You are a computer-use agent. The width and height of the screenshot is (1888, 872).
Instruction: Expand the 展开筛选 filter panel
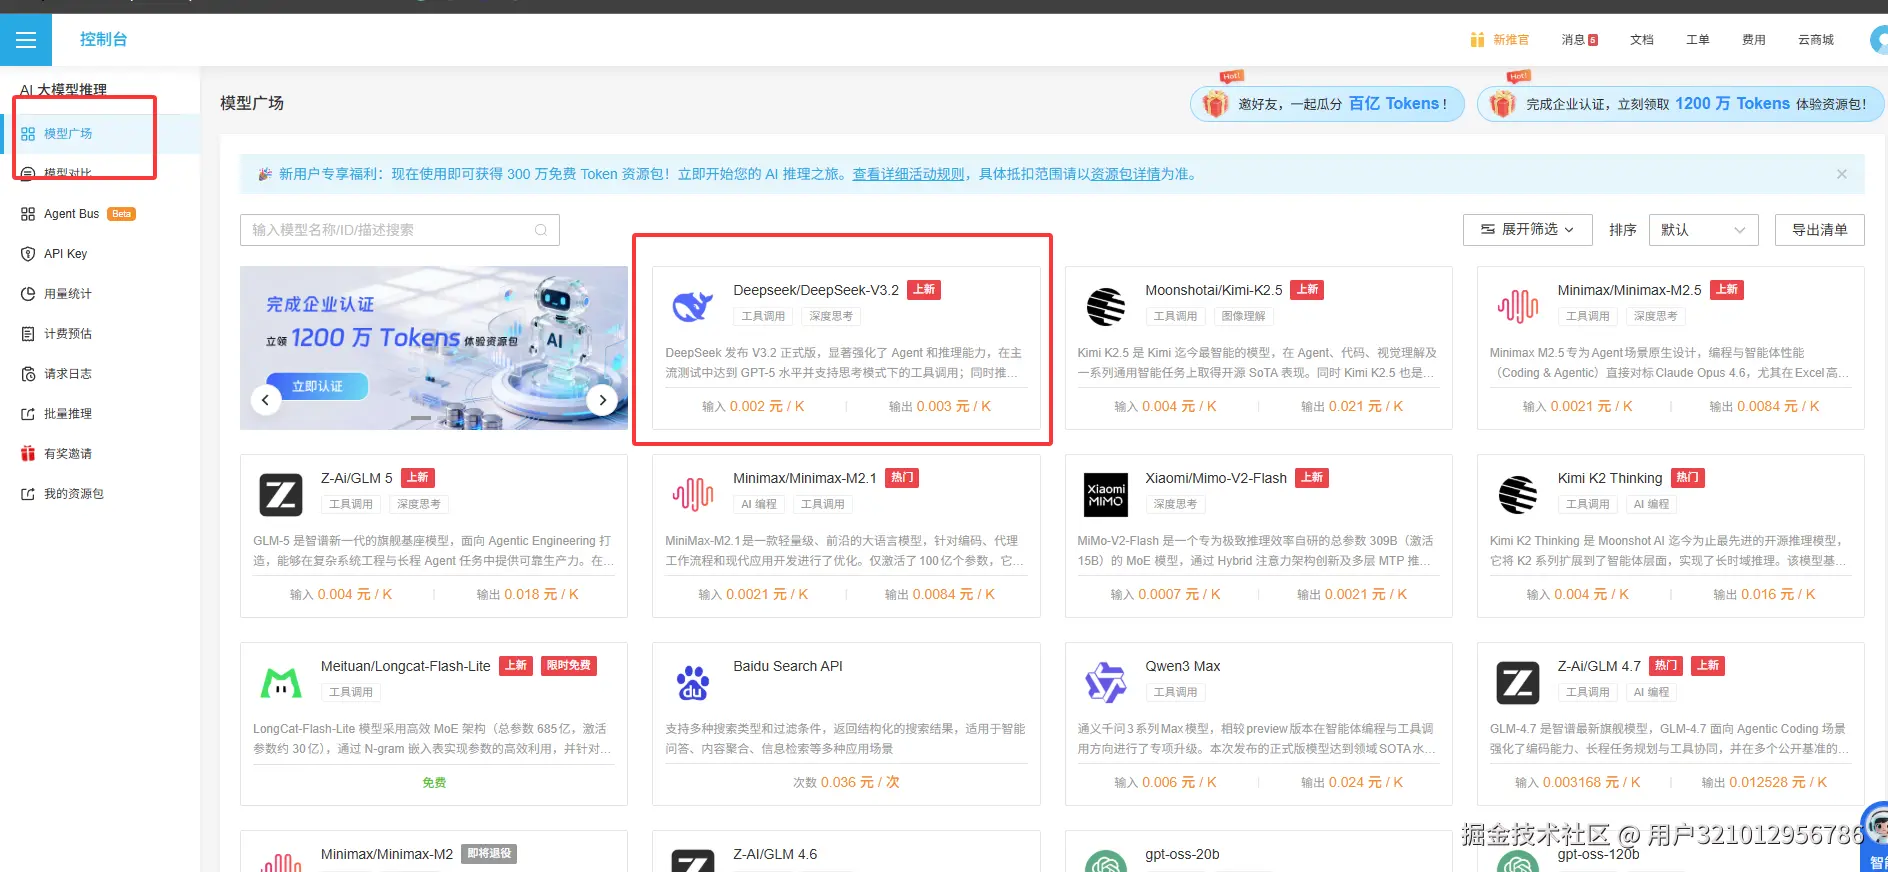(1527, 230)
